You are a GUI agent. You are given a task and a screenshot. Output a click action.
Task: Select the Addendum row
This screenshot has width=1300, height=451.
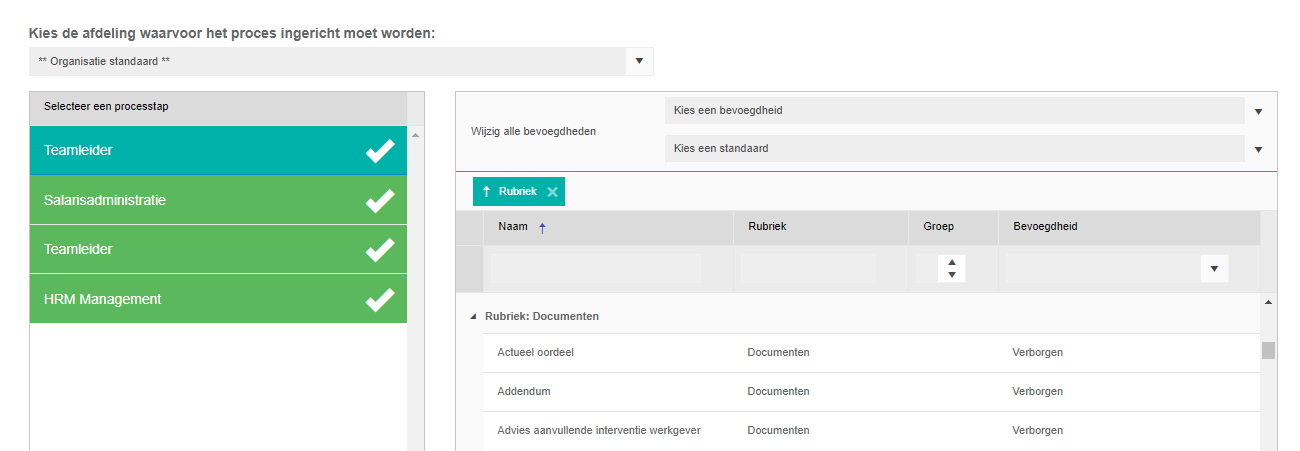pos(858,392)
